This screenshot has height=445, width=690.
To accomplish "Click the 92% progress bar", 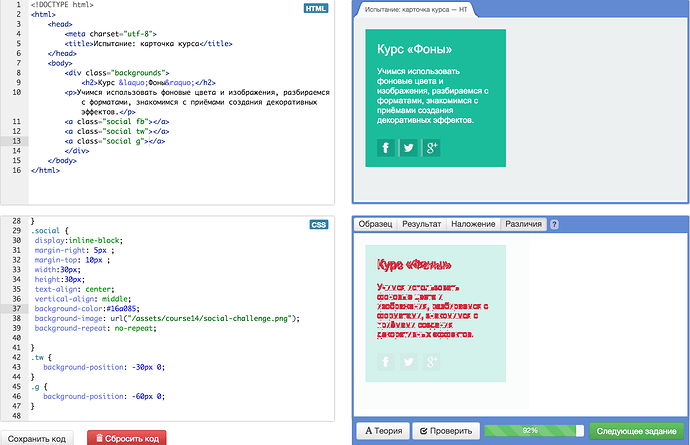I will (x=534, y=430).
